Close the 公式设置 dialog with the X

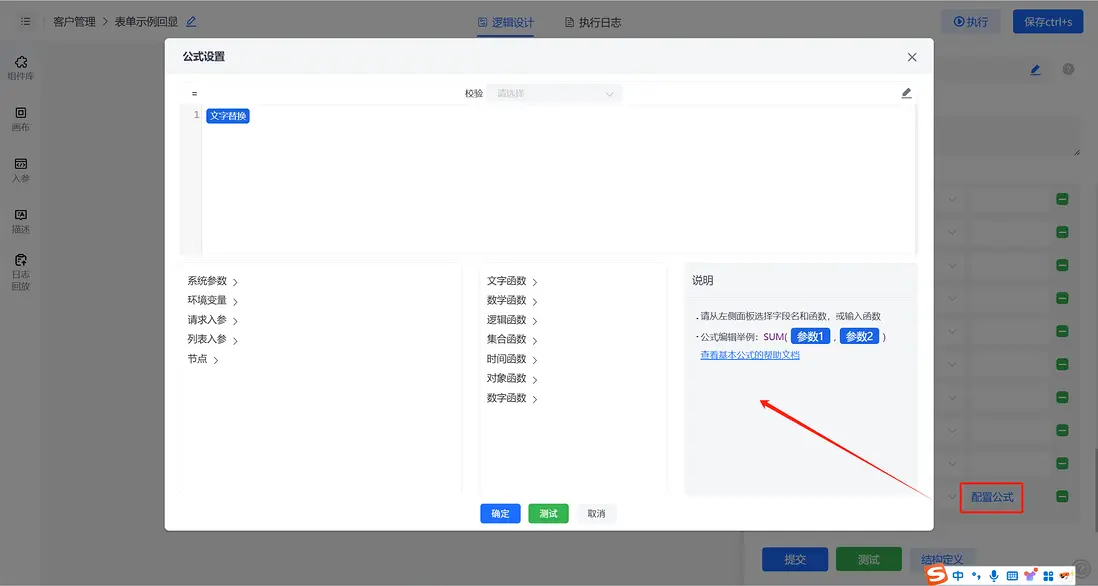point(912,57)
